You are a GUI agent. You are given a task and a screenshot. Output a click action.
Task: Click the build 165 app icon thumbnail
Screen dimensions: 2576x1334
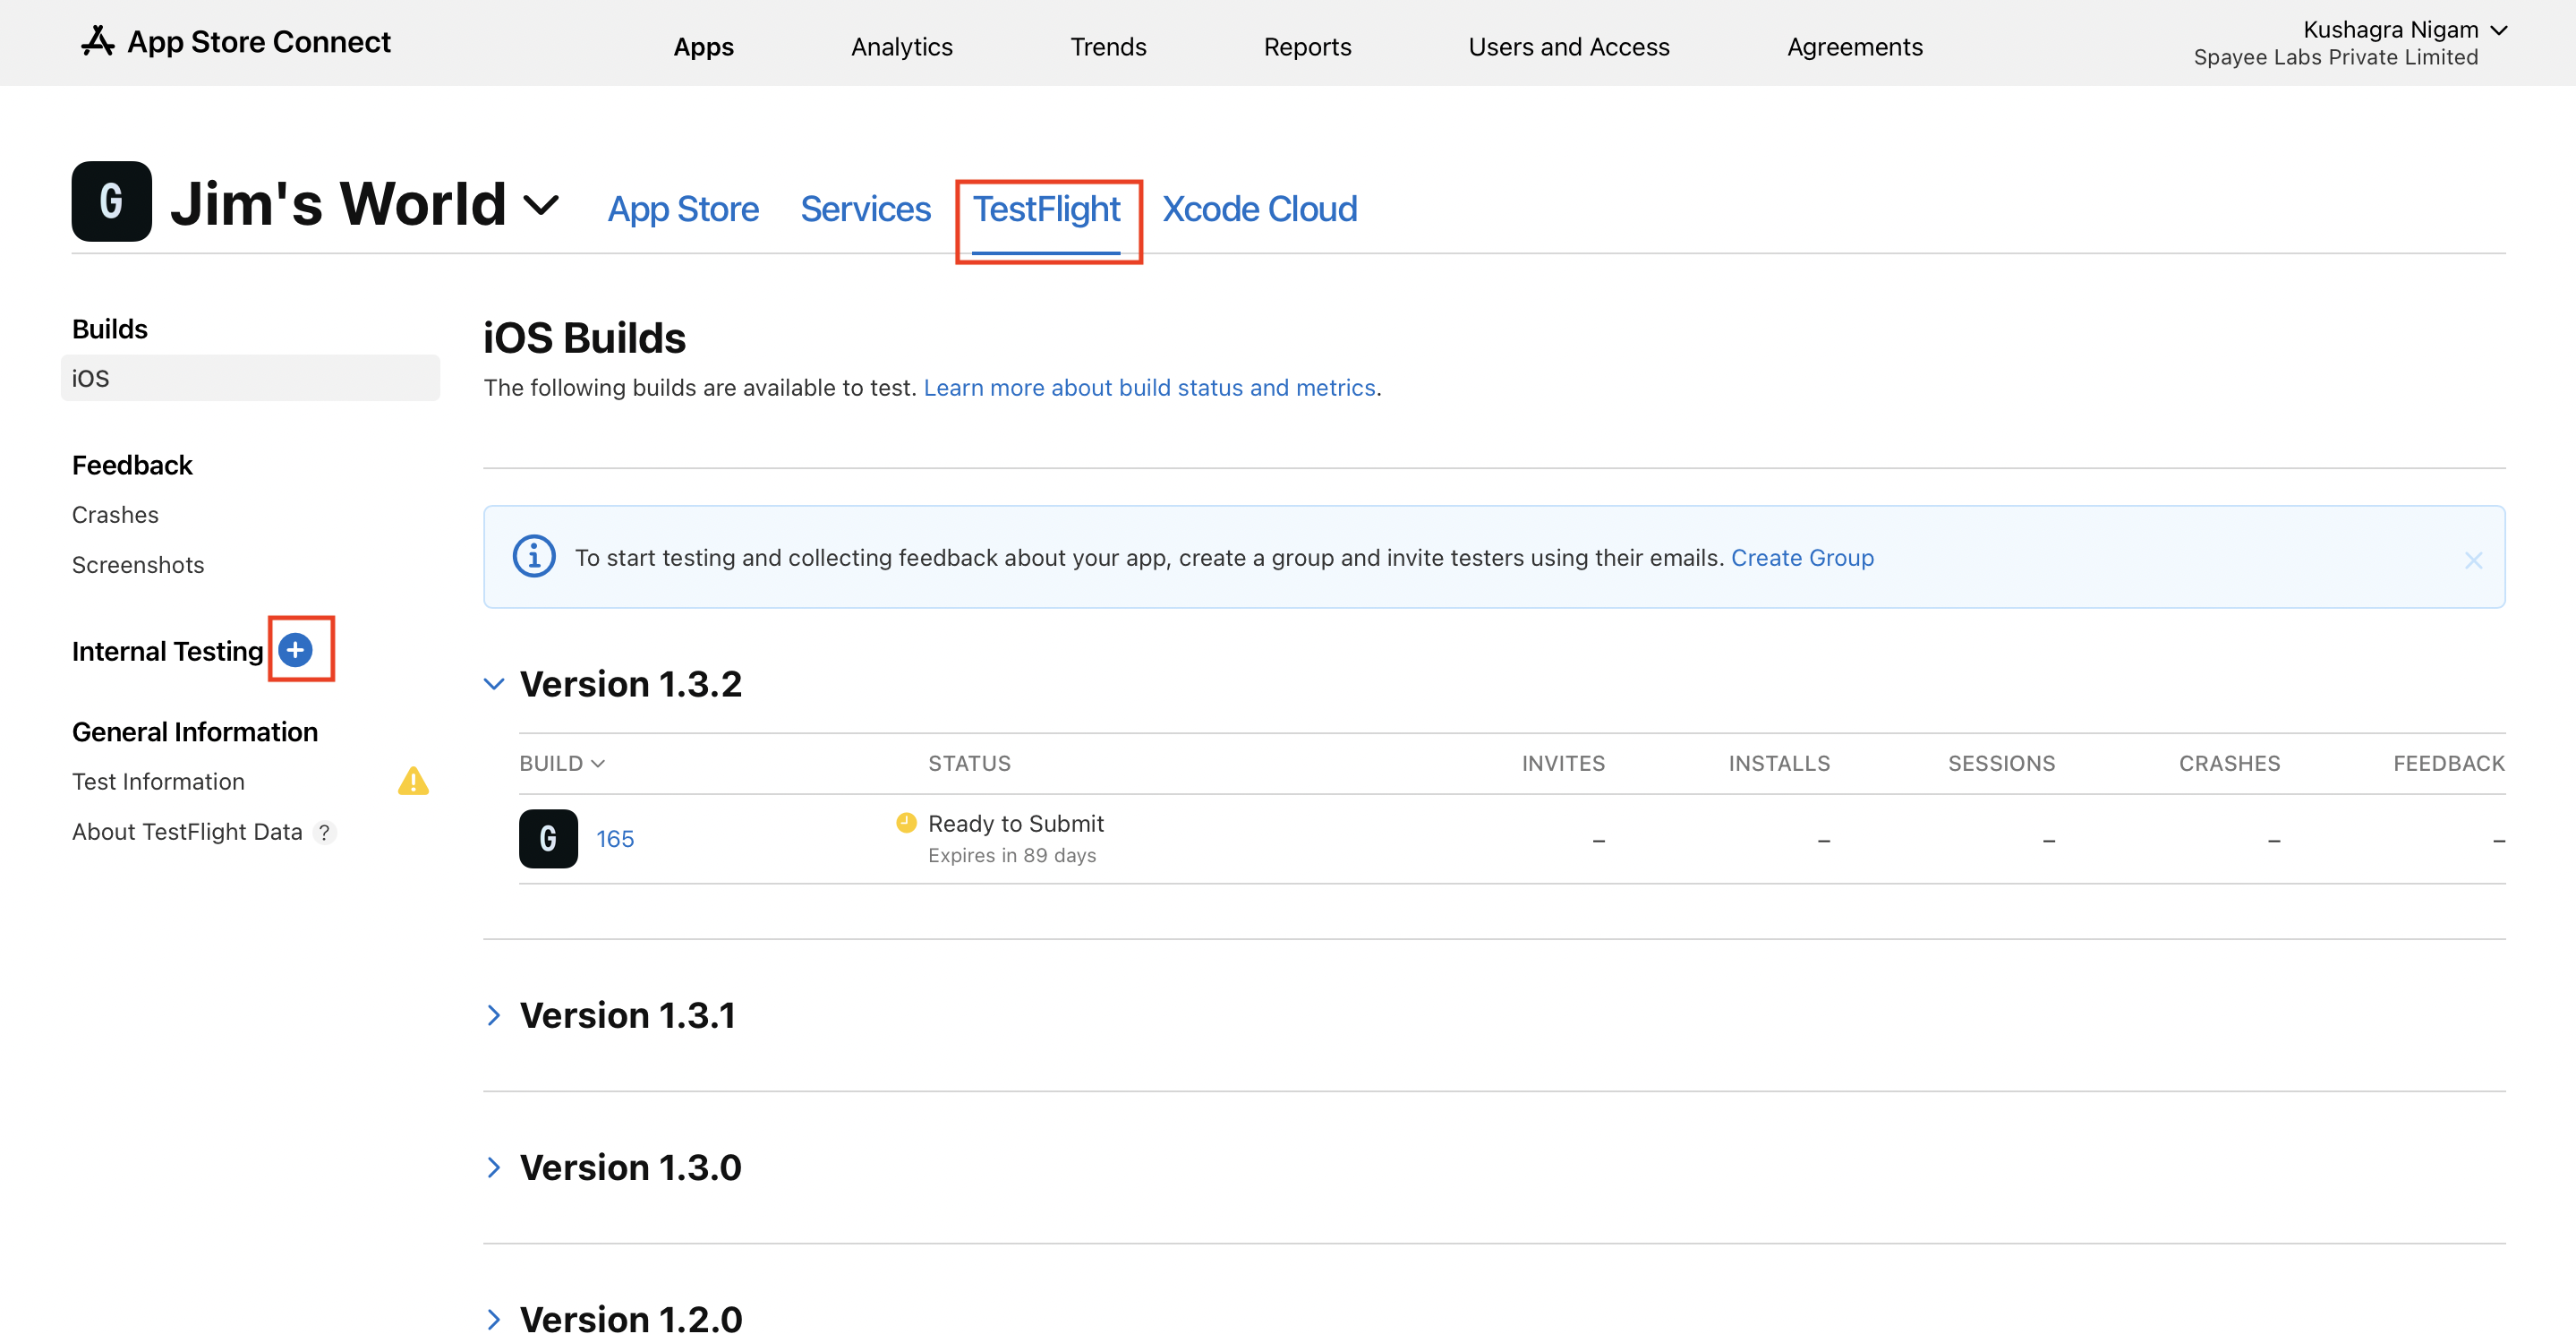tap(548, 838)
